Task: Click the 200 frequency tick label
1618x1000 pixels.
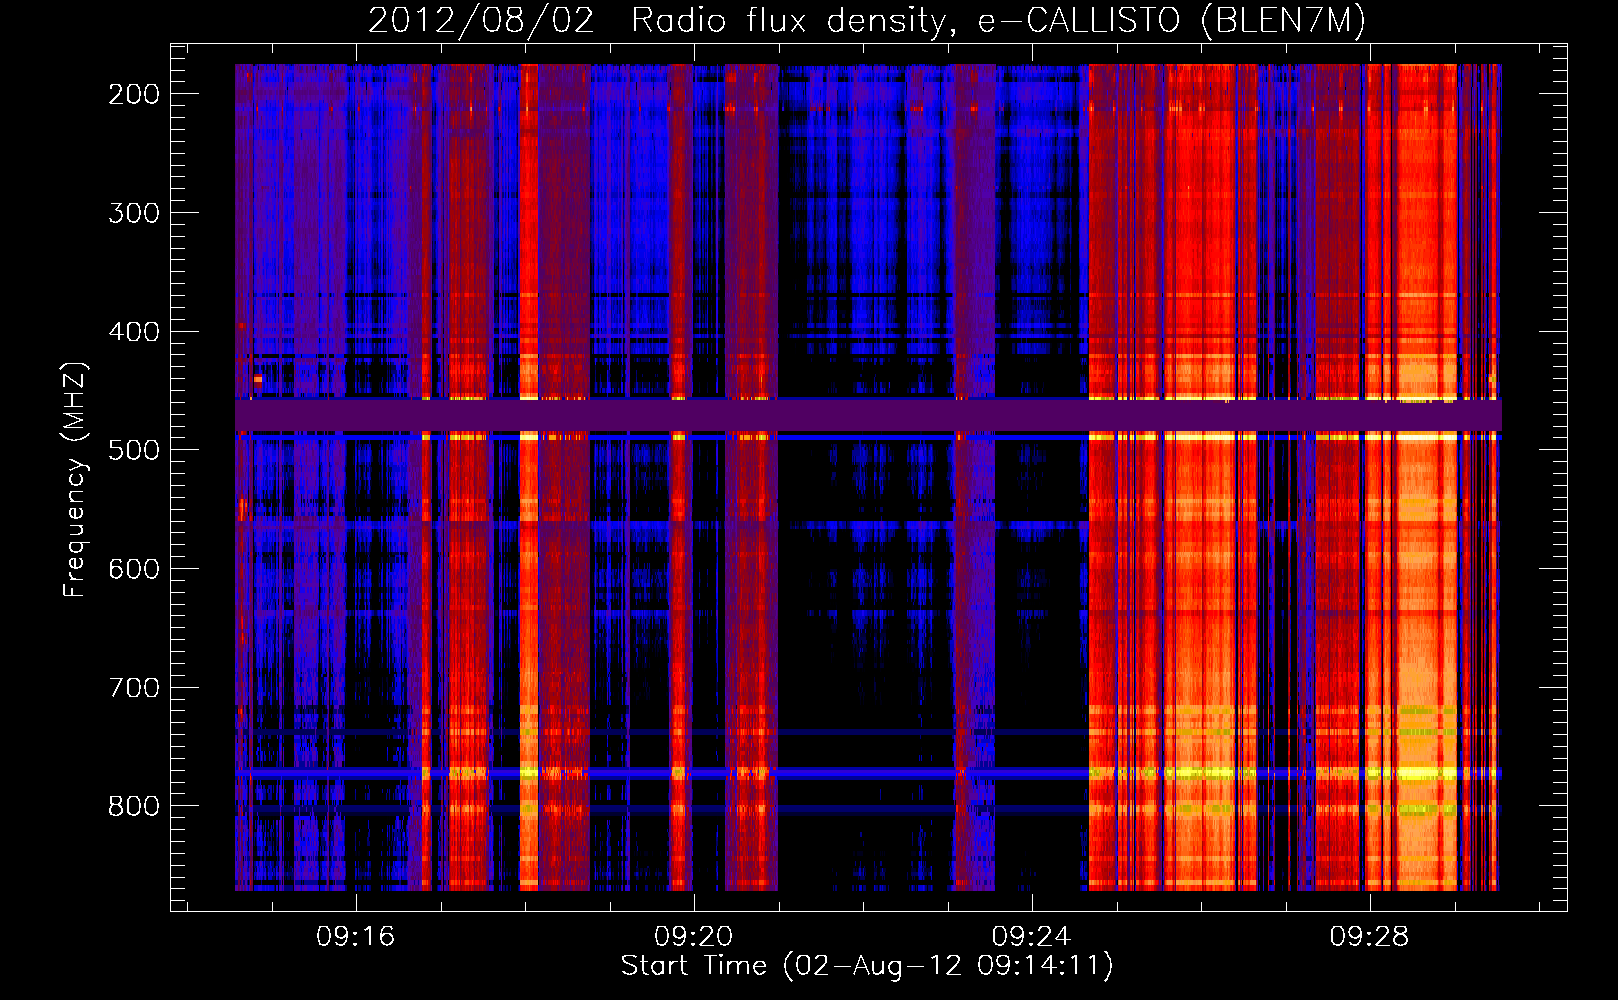Action: point(134,94)
